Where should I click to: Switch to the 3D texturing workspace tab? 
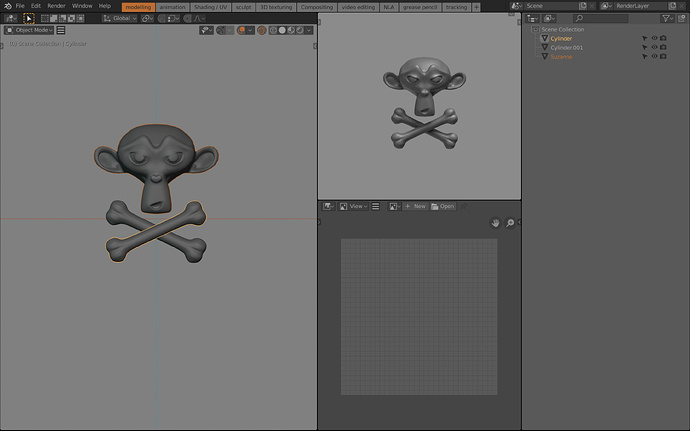(x=276, y=7)
